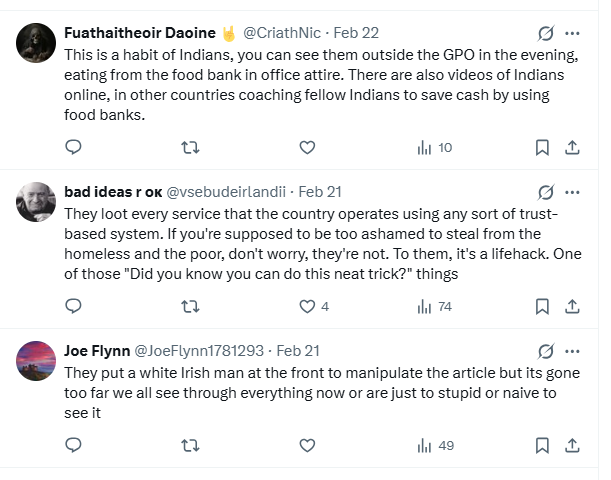611x480 pixels.
Task: Click Grok icon on Fuathaitheoir Daoine's tweet
Action: coord(546,33)
